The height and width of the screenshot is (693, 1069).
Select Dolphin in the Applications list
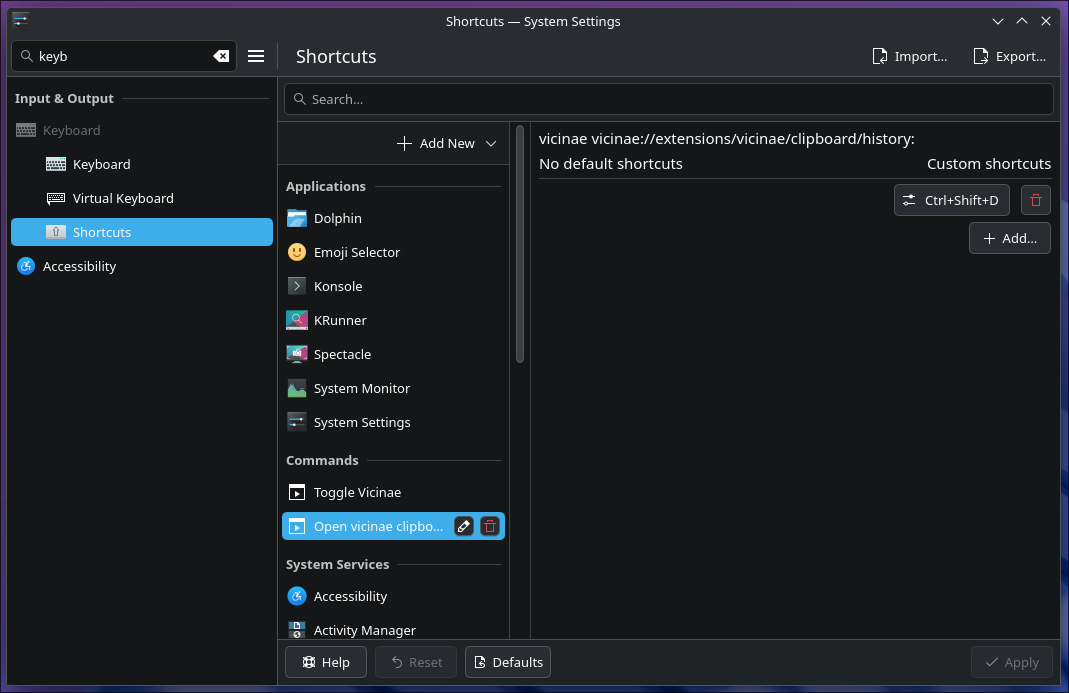337,218
